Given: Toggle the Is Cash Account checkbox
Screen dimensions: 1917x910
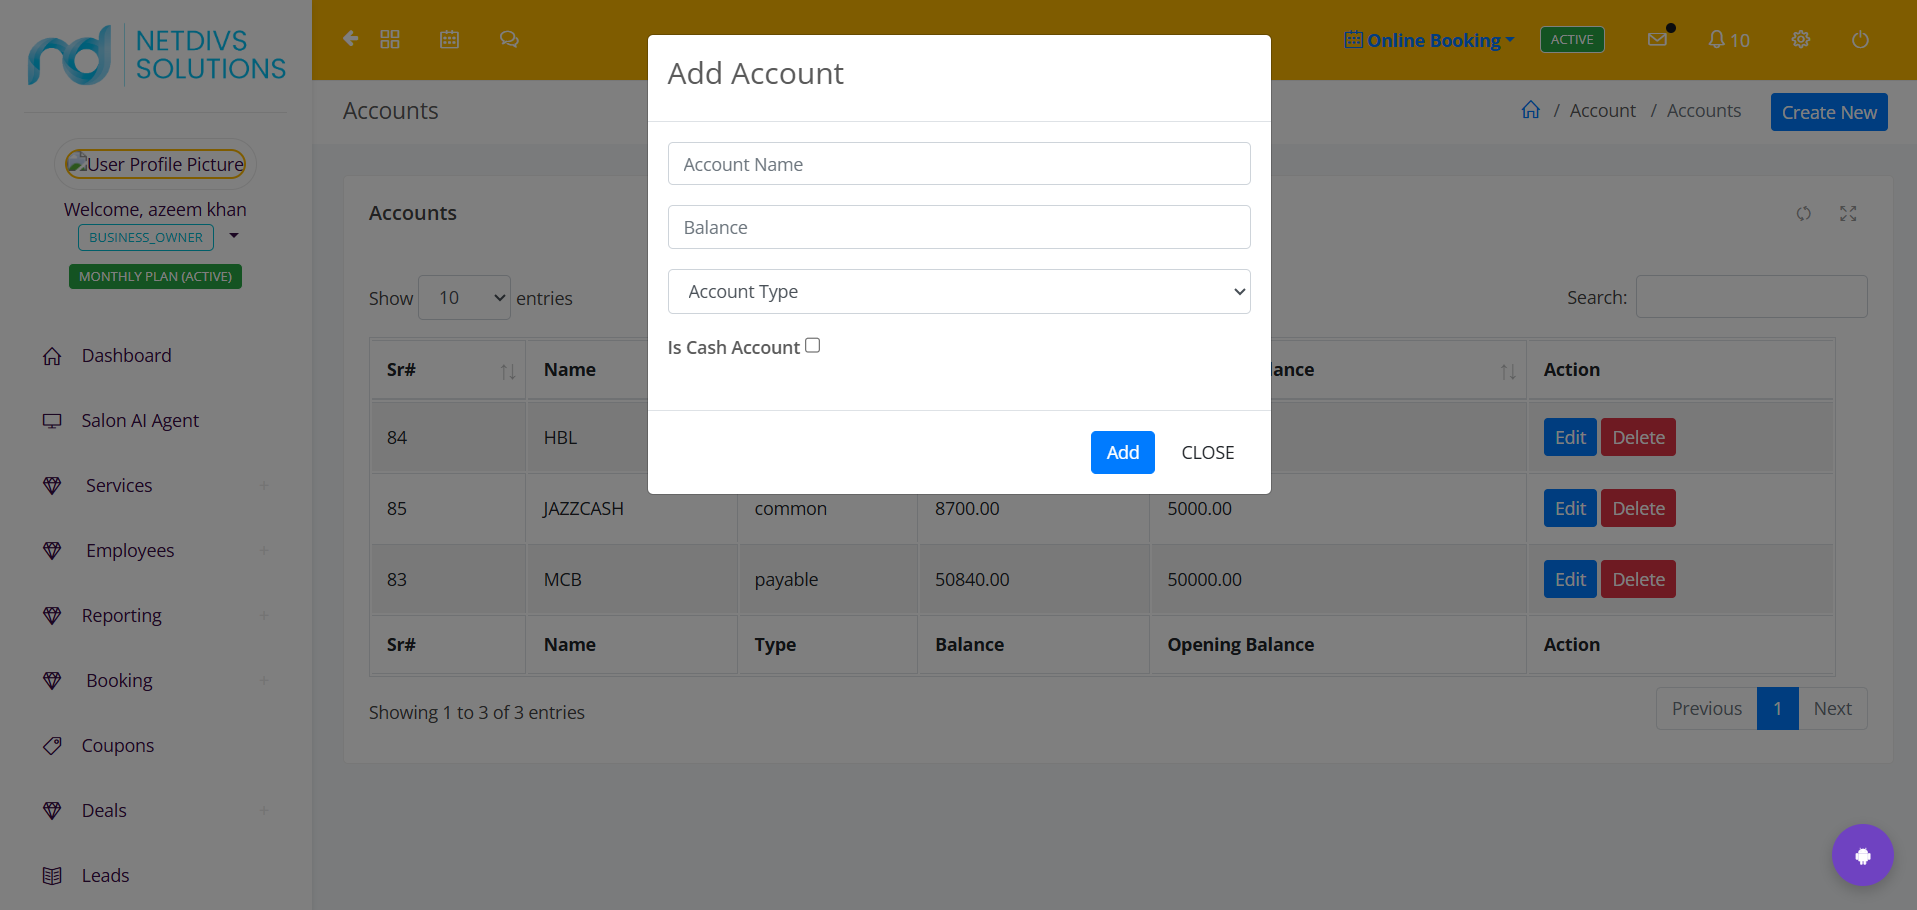Looking at the screenshot, I should 813,345.
